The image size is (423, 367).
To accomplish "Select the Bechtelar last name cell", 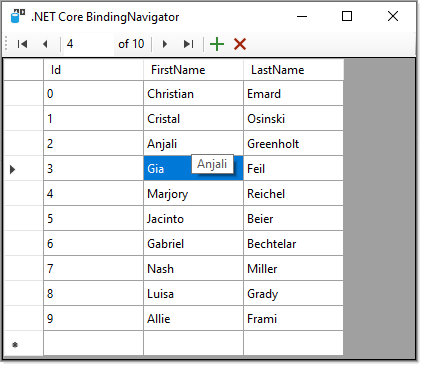I will 293,244.
